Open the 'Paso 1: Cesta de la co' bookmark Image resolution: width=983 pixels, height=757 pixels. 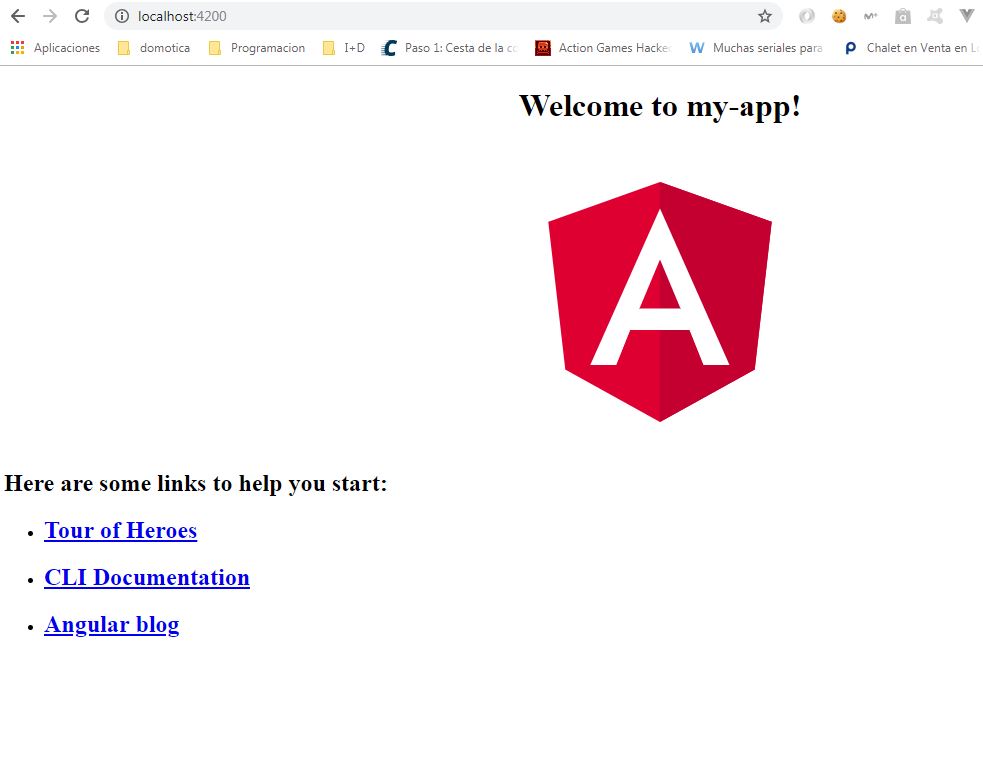(x=449, y=48)
